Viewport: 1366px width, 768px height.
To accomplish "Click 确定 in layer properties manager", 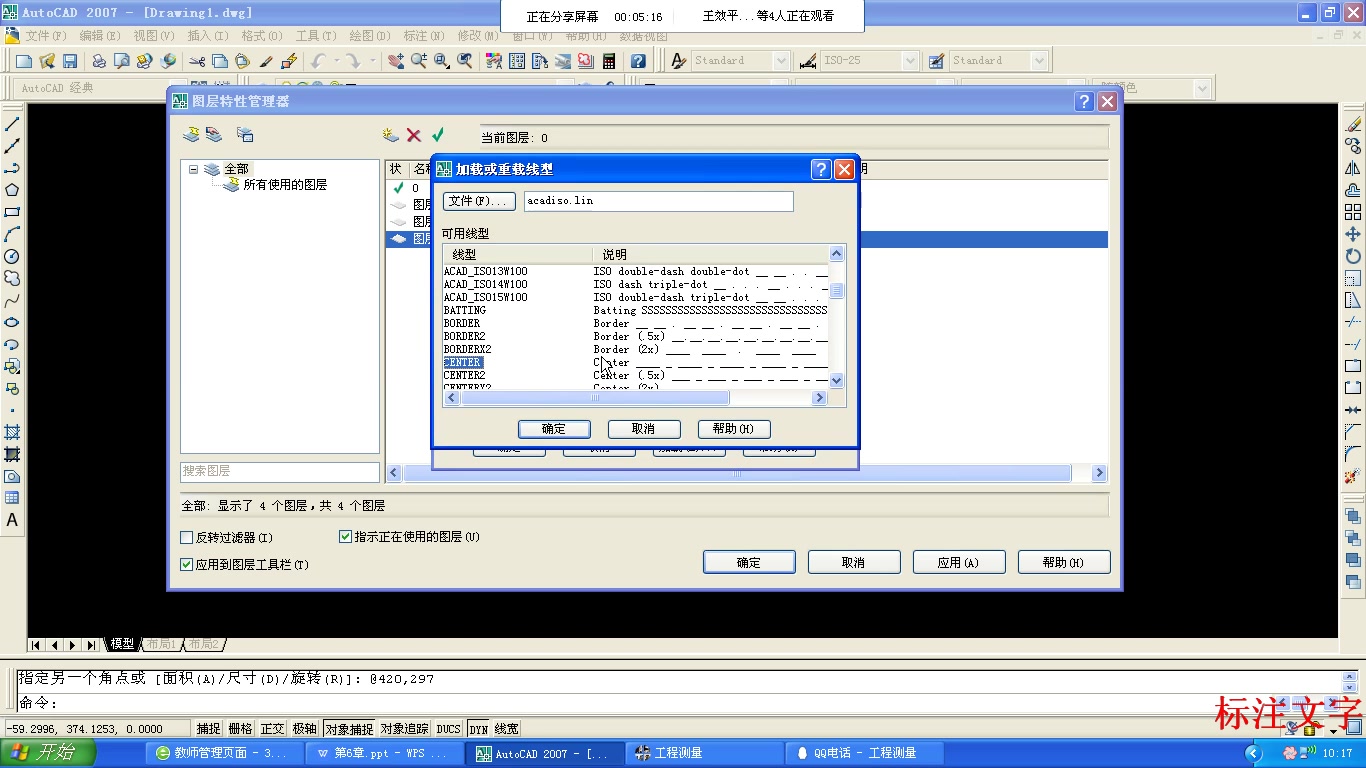I will (749, 563).
